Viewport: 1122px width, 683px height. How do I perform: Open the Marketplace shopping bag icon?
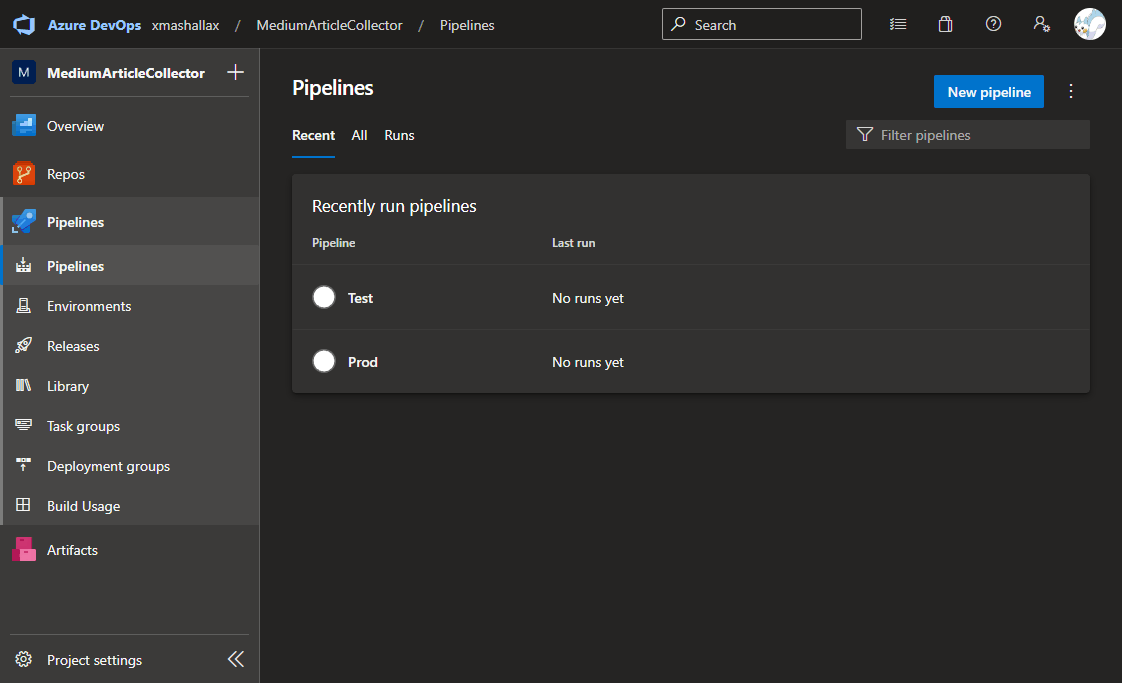point(945,23)
